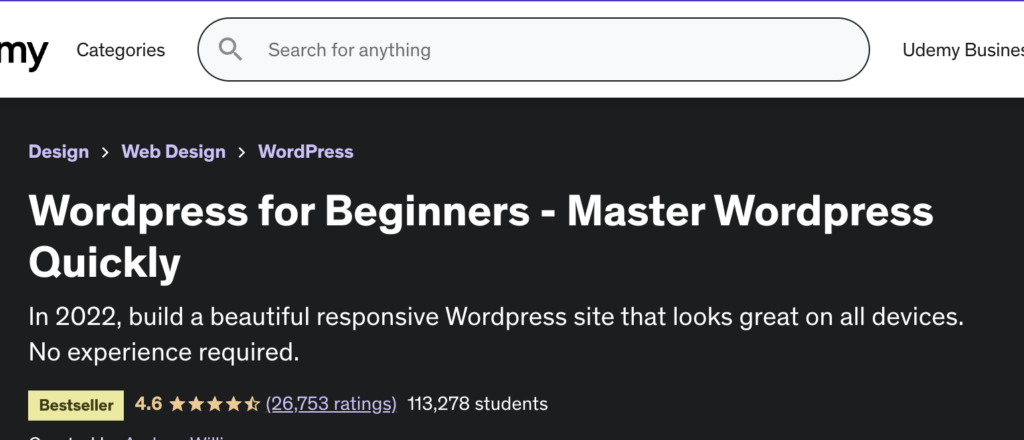Click the course title heading
Screen dimensions: 1024x440
click(x=481, y=236)
